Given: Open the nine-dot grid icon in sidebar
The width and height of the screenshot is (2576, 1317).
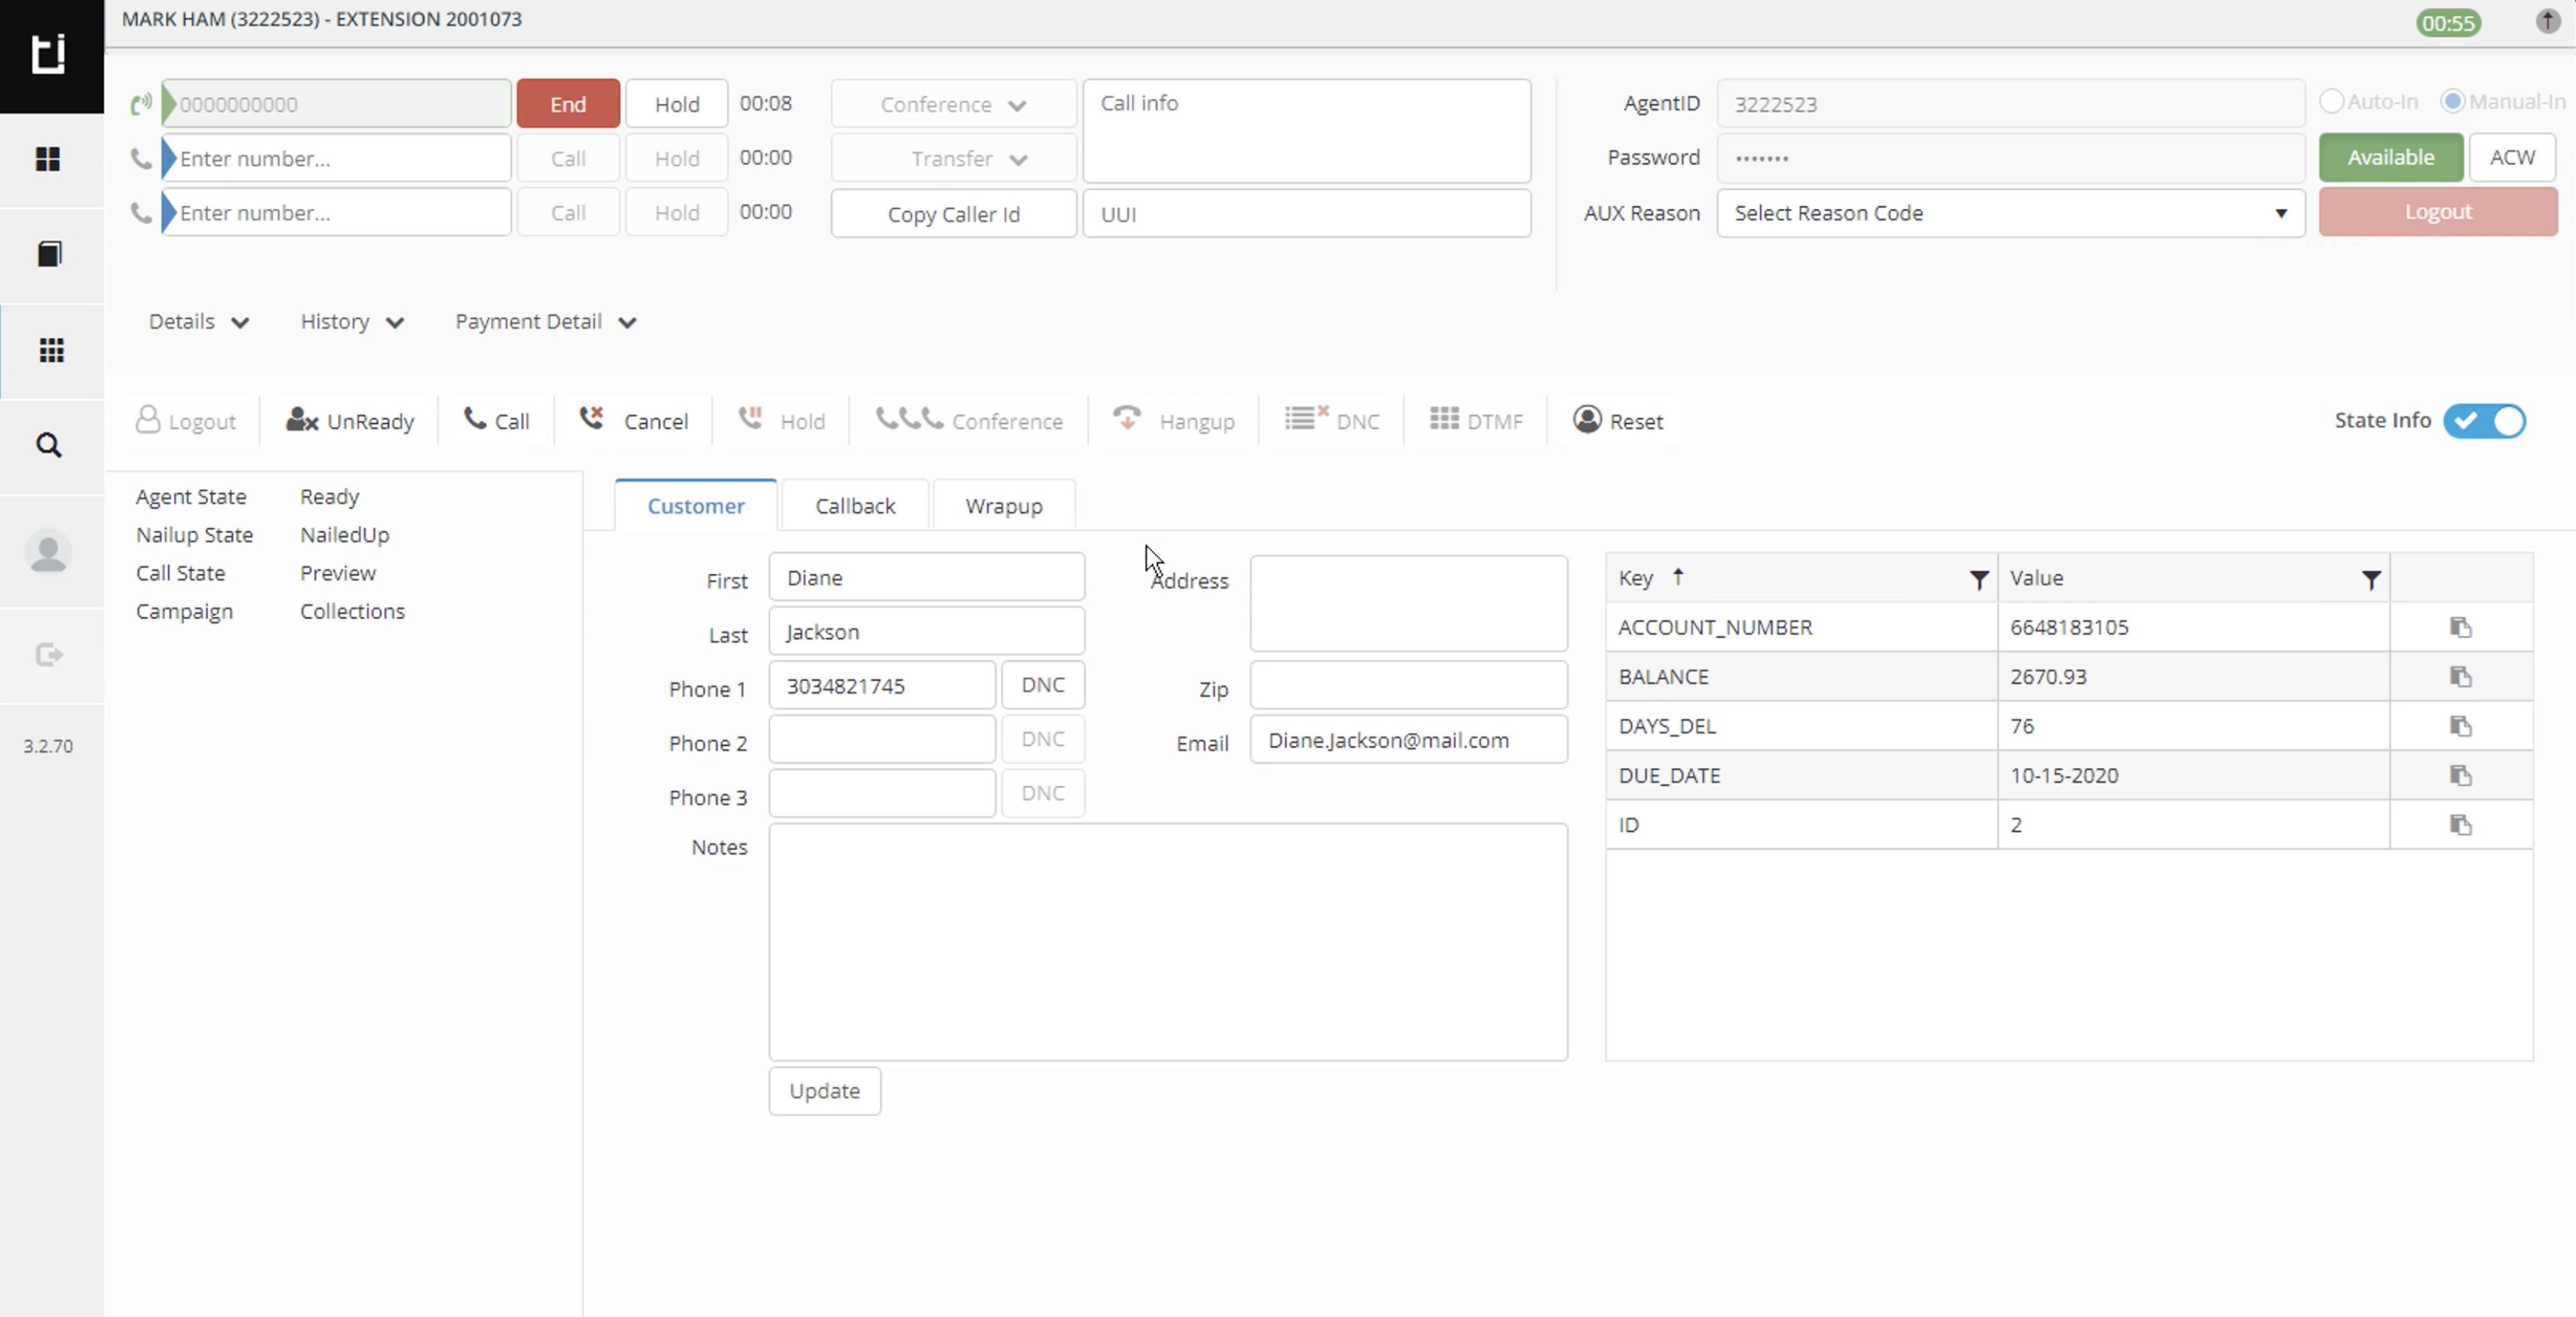Looking at the screenshot, I should pos(51,350).
